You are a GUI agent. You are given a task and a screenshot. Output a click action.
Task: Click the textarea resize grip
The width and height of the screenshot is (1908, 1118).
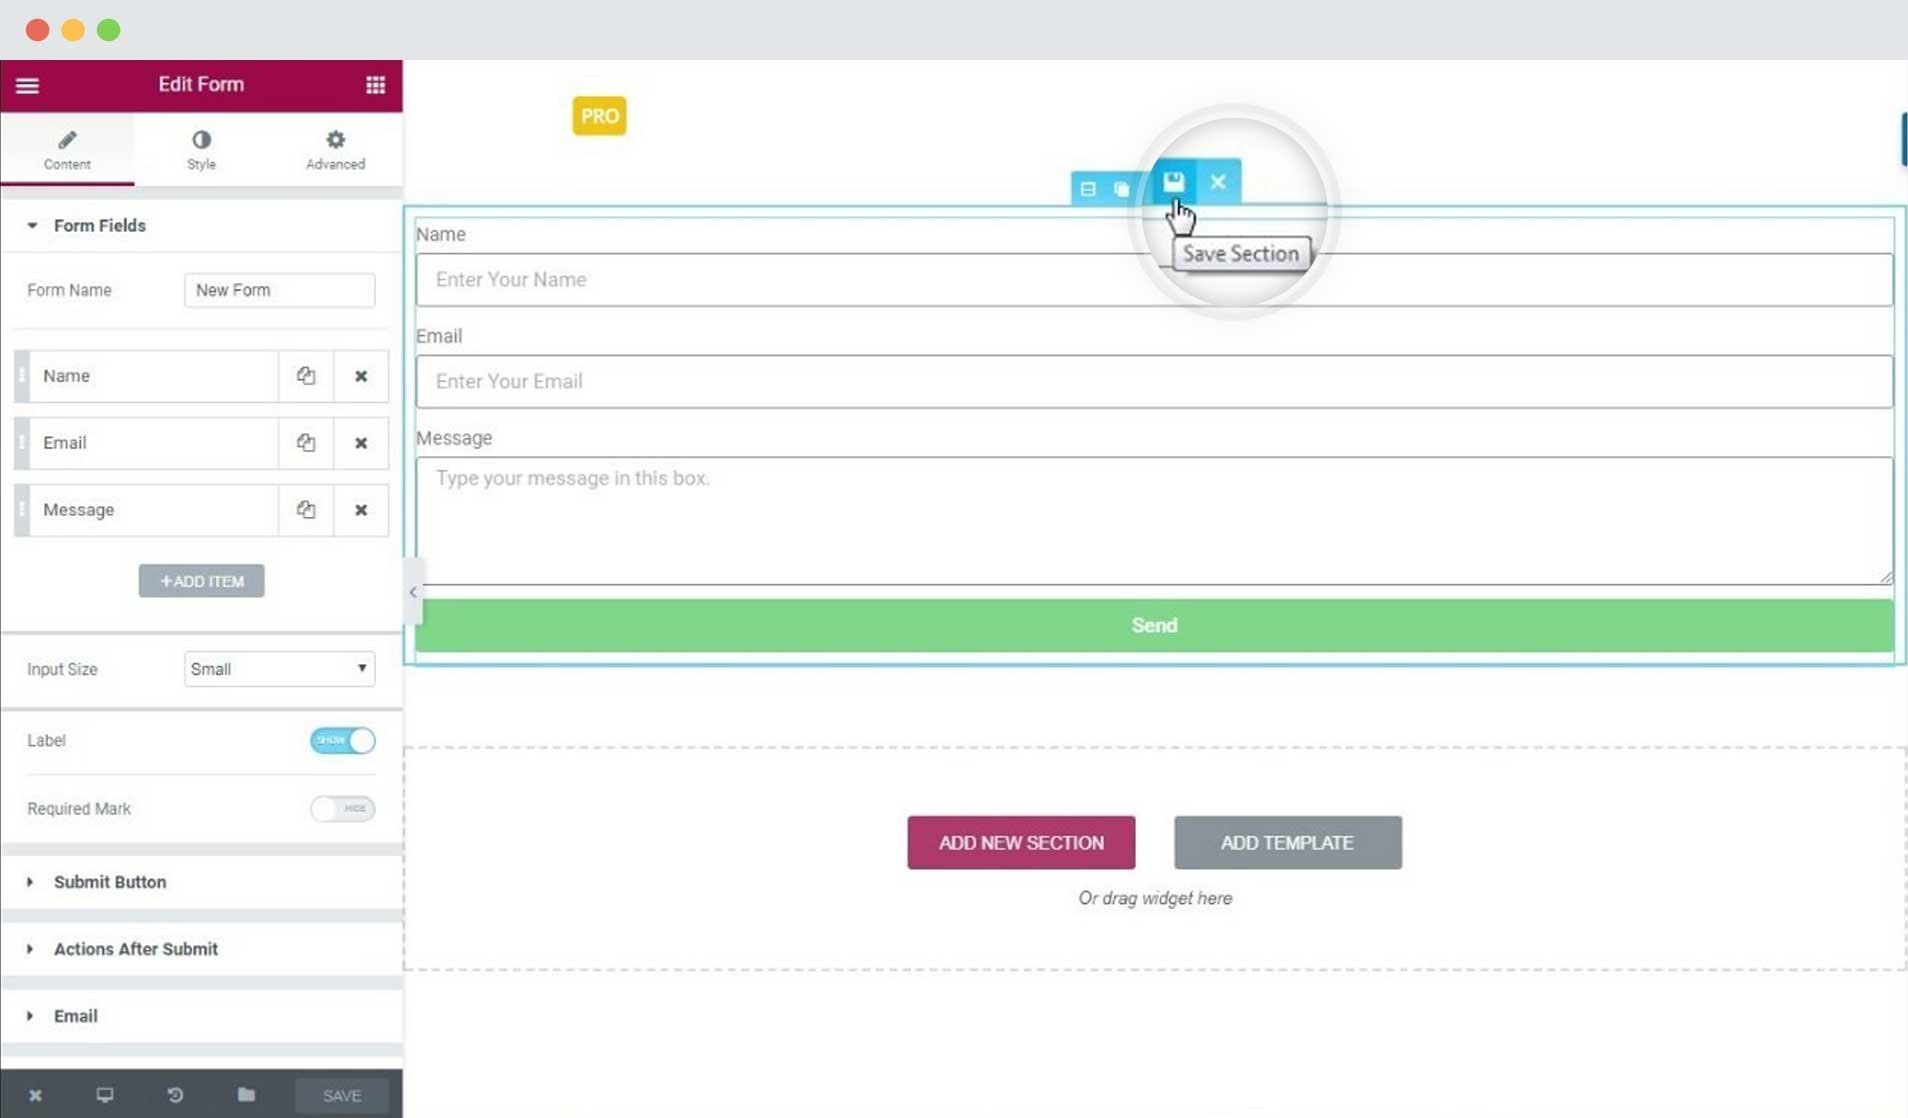point(1885,576)
